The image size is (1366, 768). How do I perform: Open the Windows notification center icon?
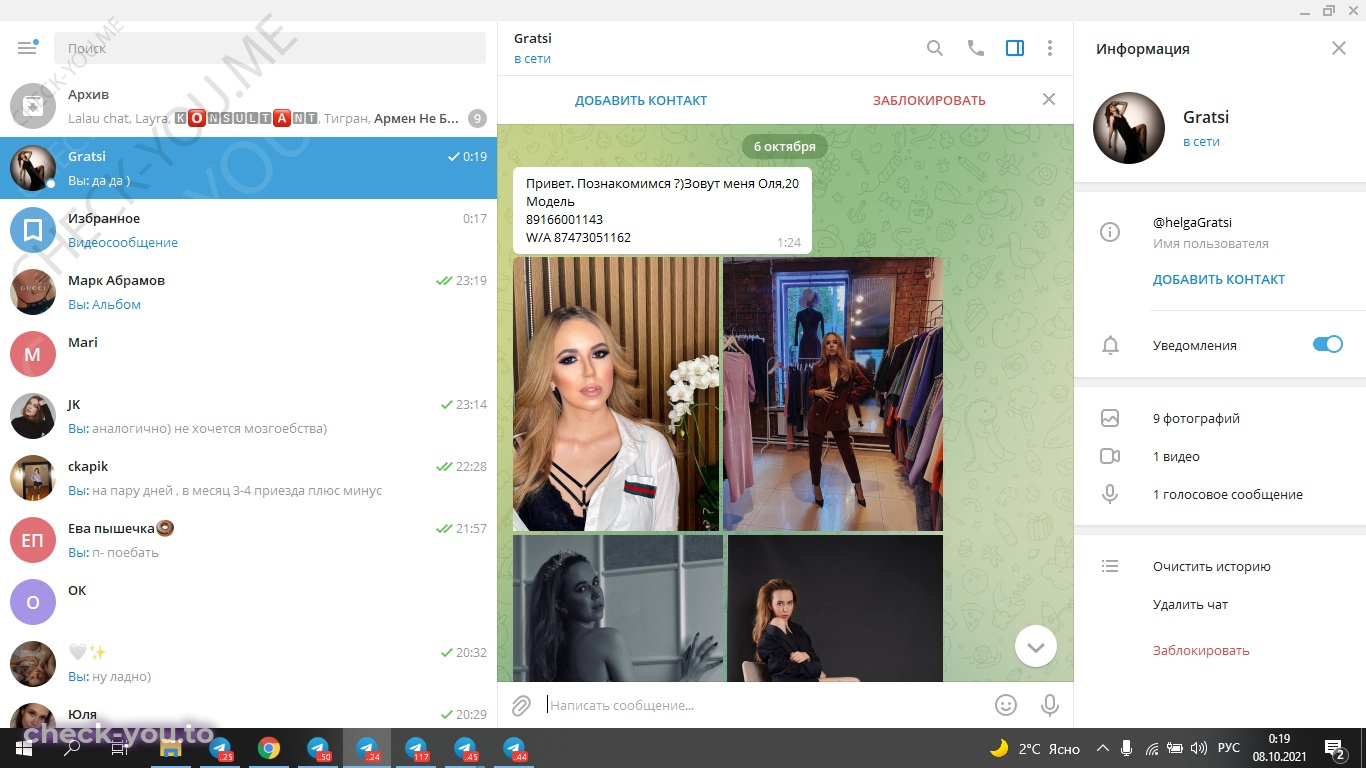[x=1335, y=748]
